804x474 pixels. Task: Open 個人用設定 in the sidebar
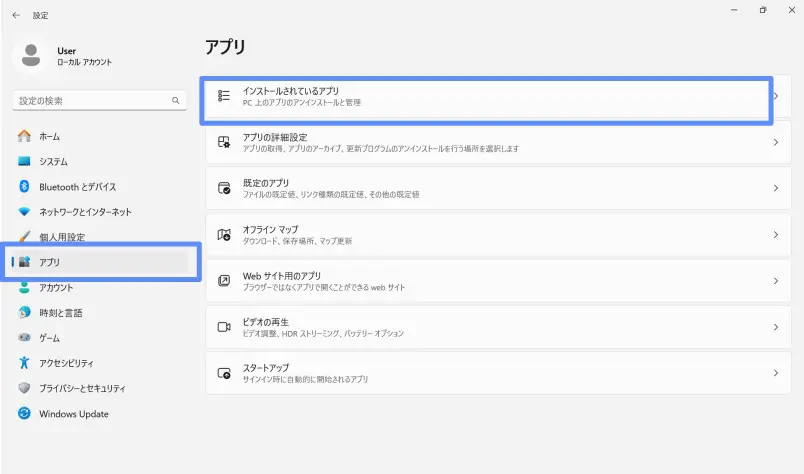[x=100, y=236]
